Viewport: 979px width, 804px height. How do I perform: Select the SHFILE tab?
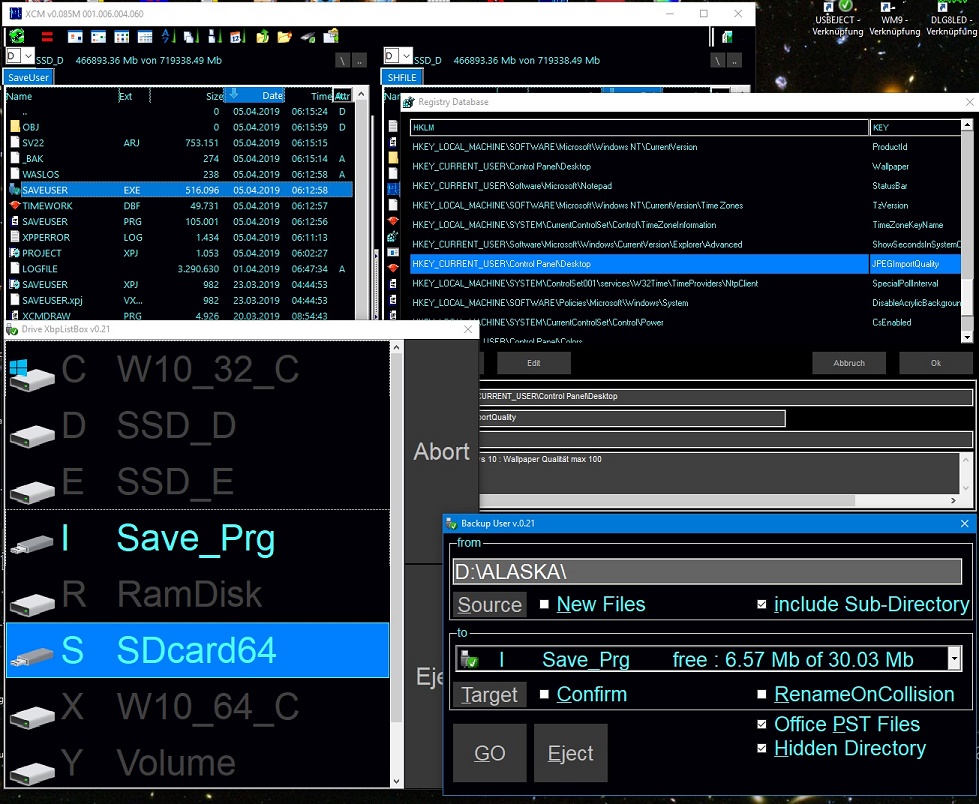click(x=402, y=77)
